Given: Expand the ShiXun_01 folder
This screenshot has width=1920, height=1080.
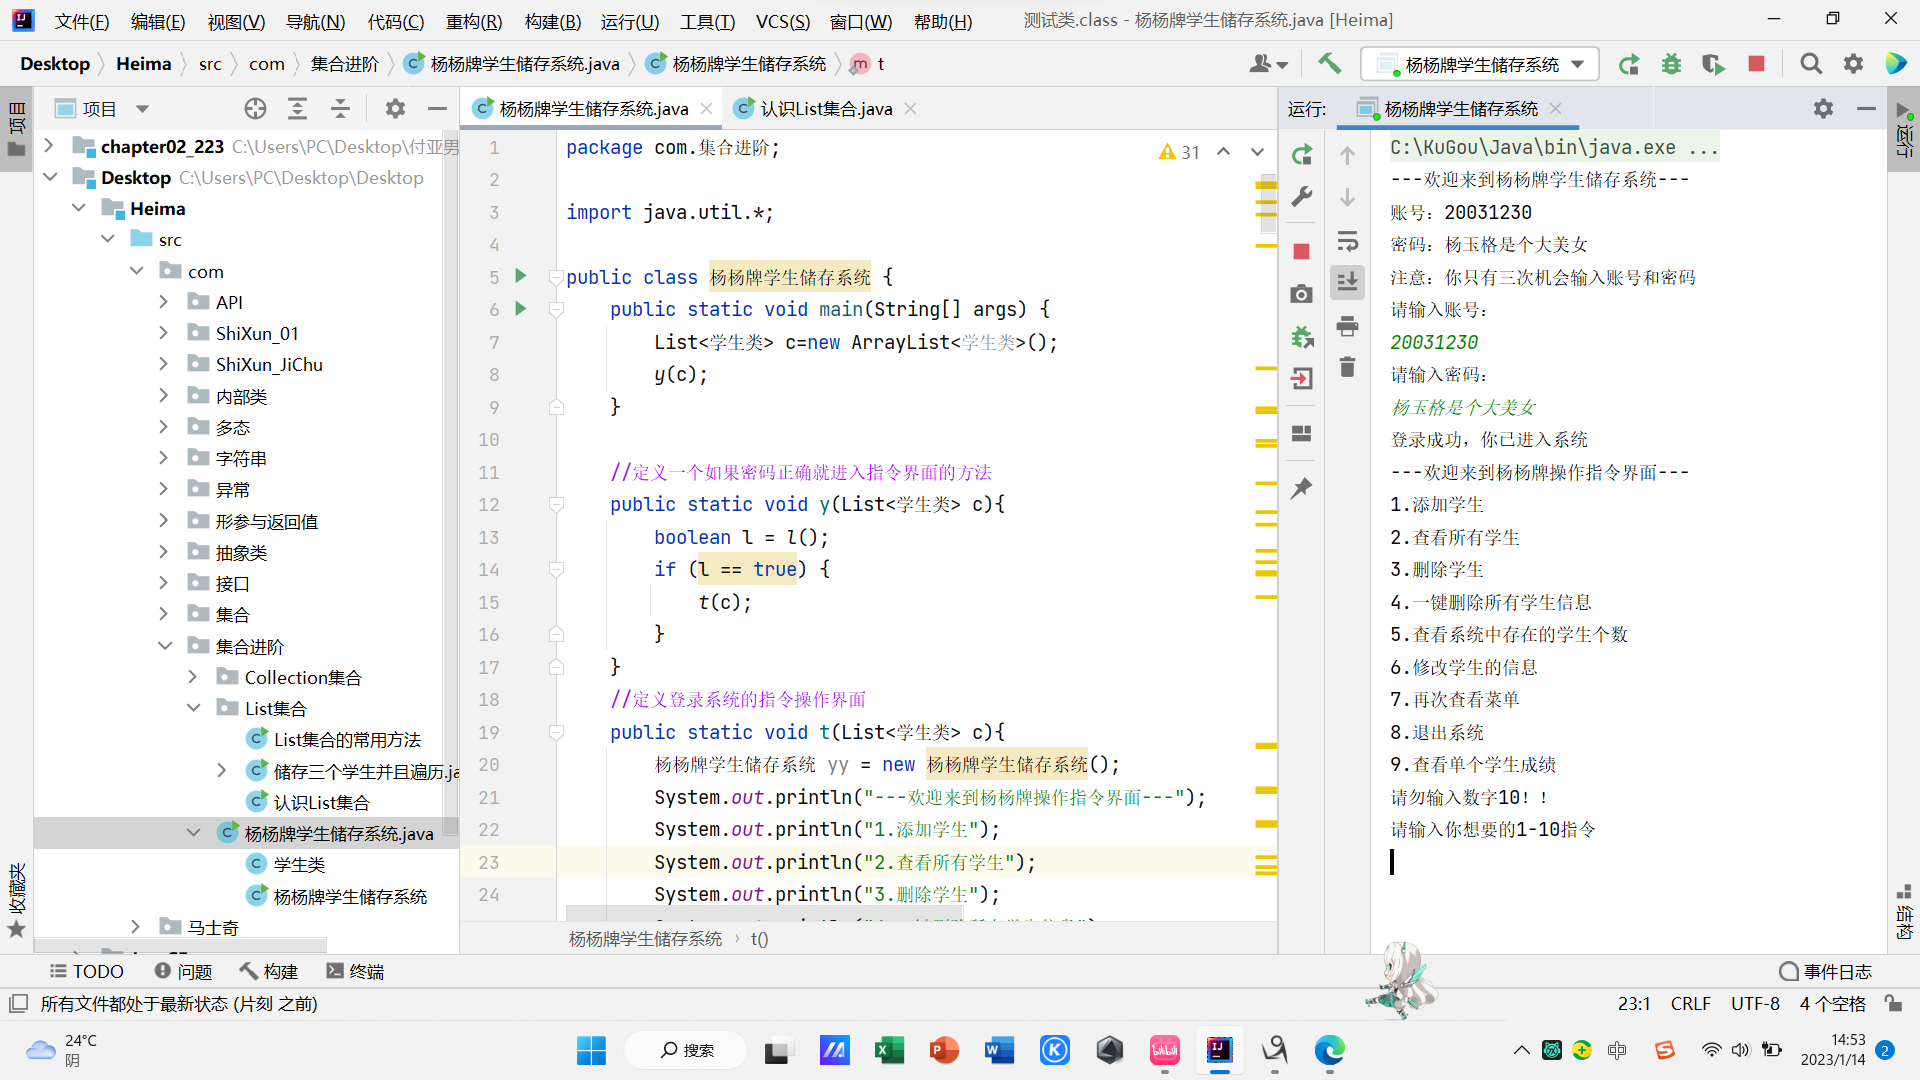Looking at the screenshot, I should [x=164, y=333].
